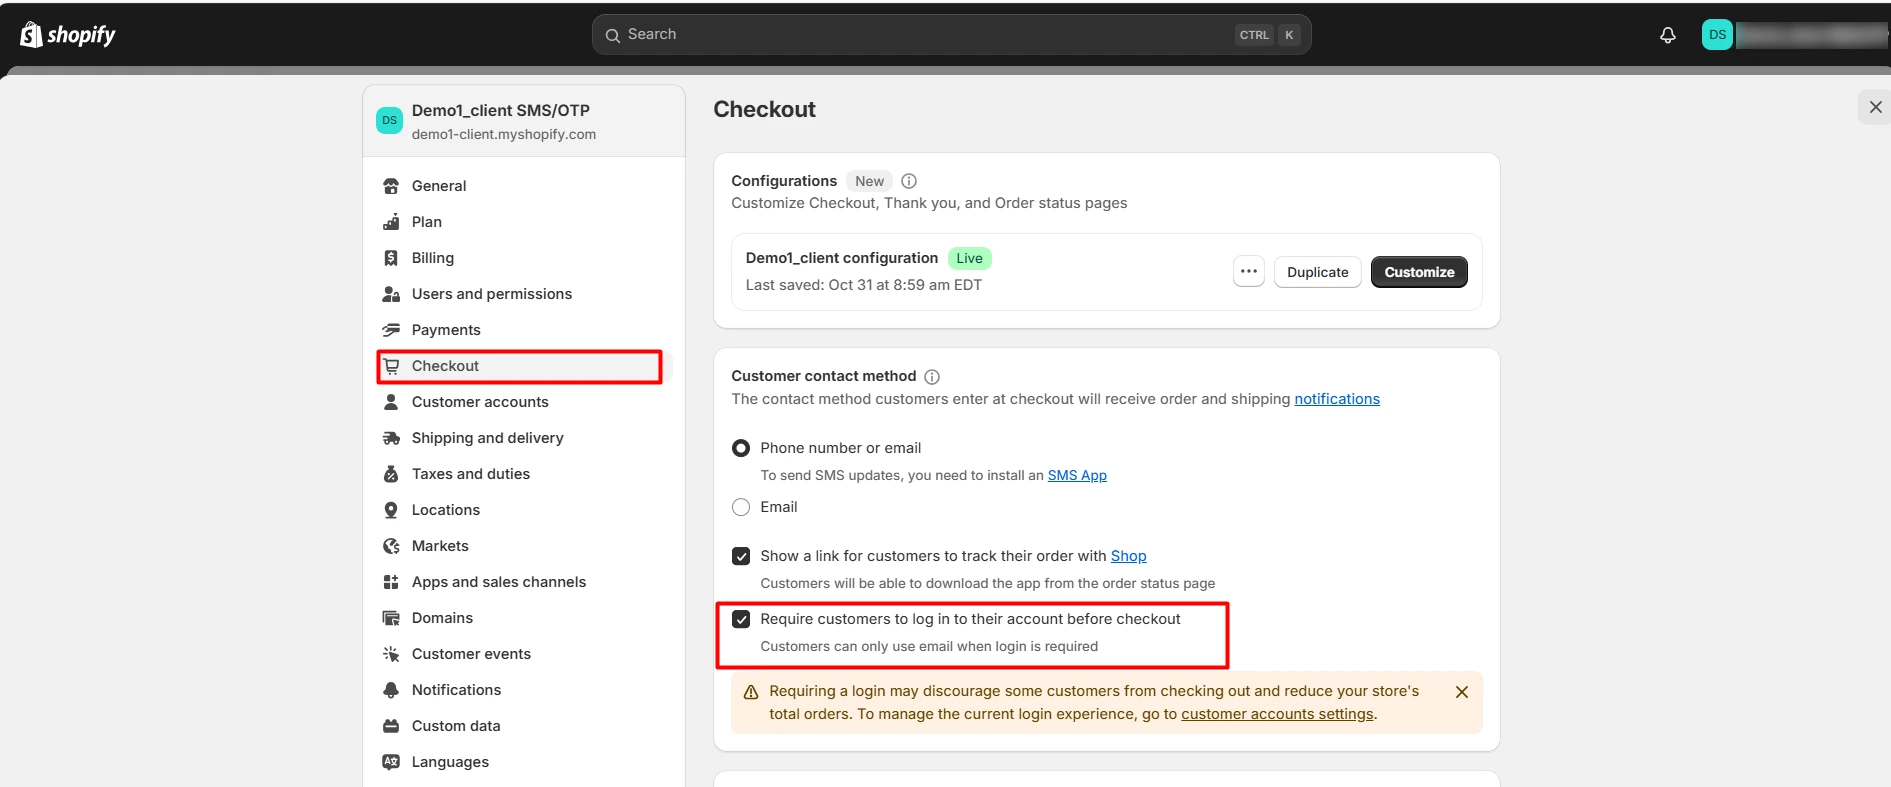Click the Custom data icon

pos(391,726)
